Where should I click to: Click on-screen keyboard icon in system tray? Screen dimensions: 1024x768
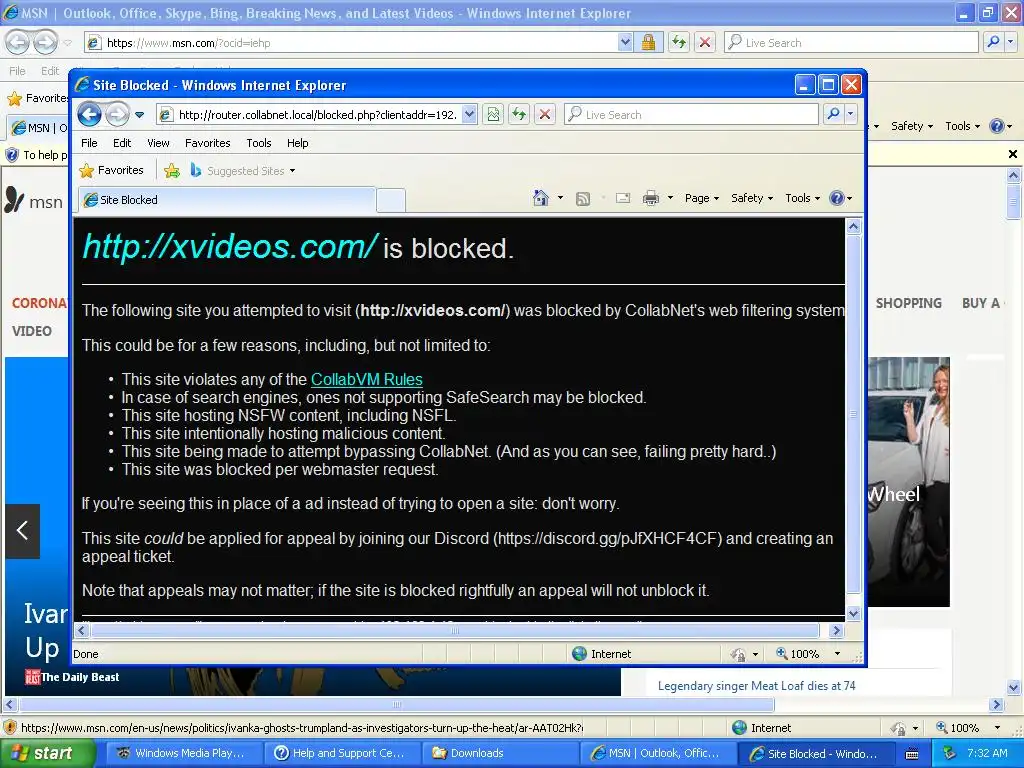click(912, 754)
